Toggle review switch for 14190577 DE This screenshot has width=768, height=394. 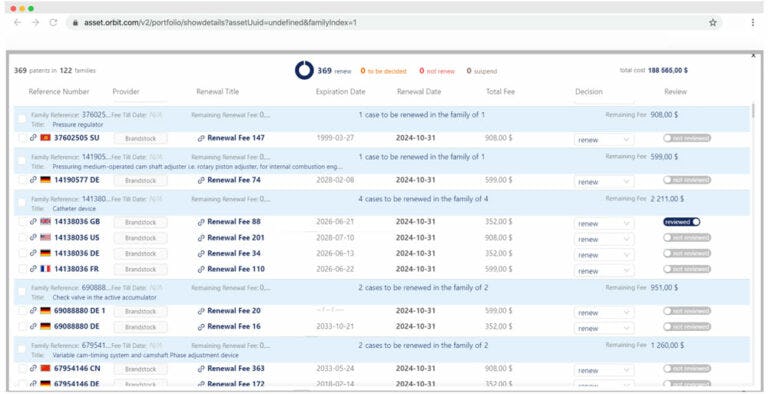pyautogui.click(x=687, y=180)
